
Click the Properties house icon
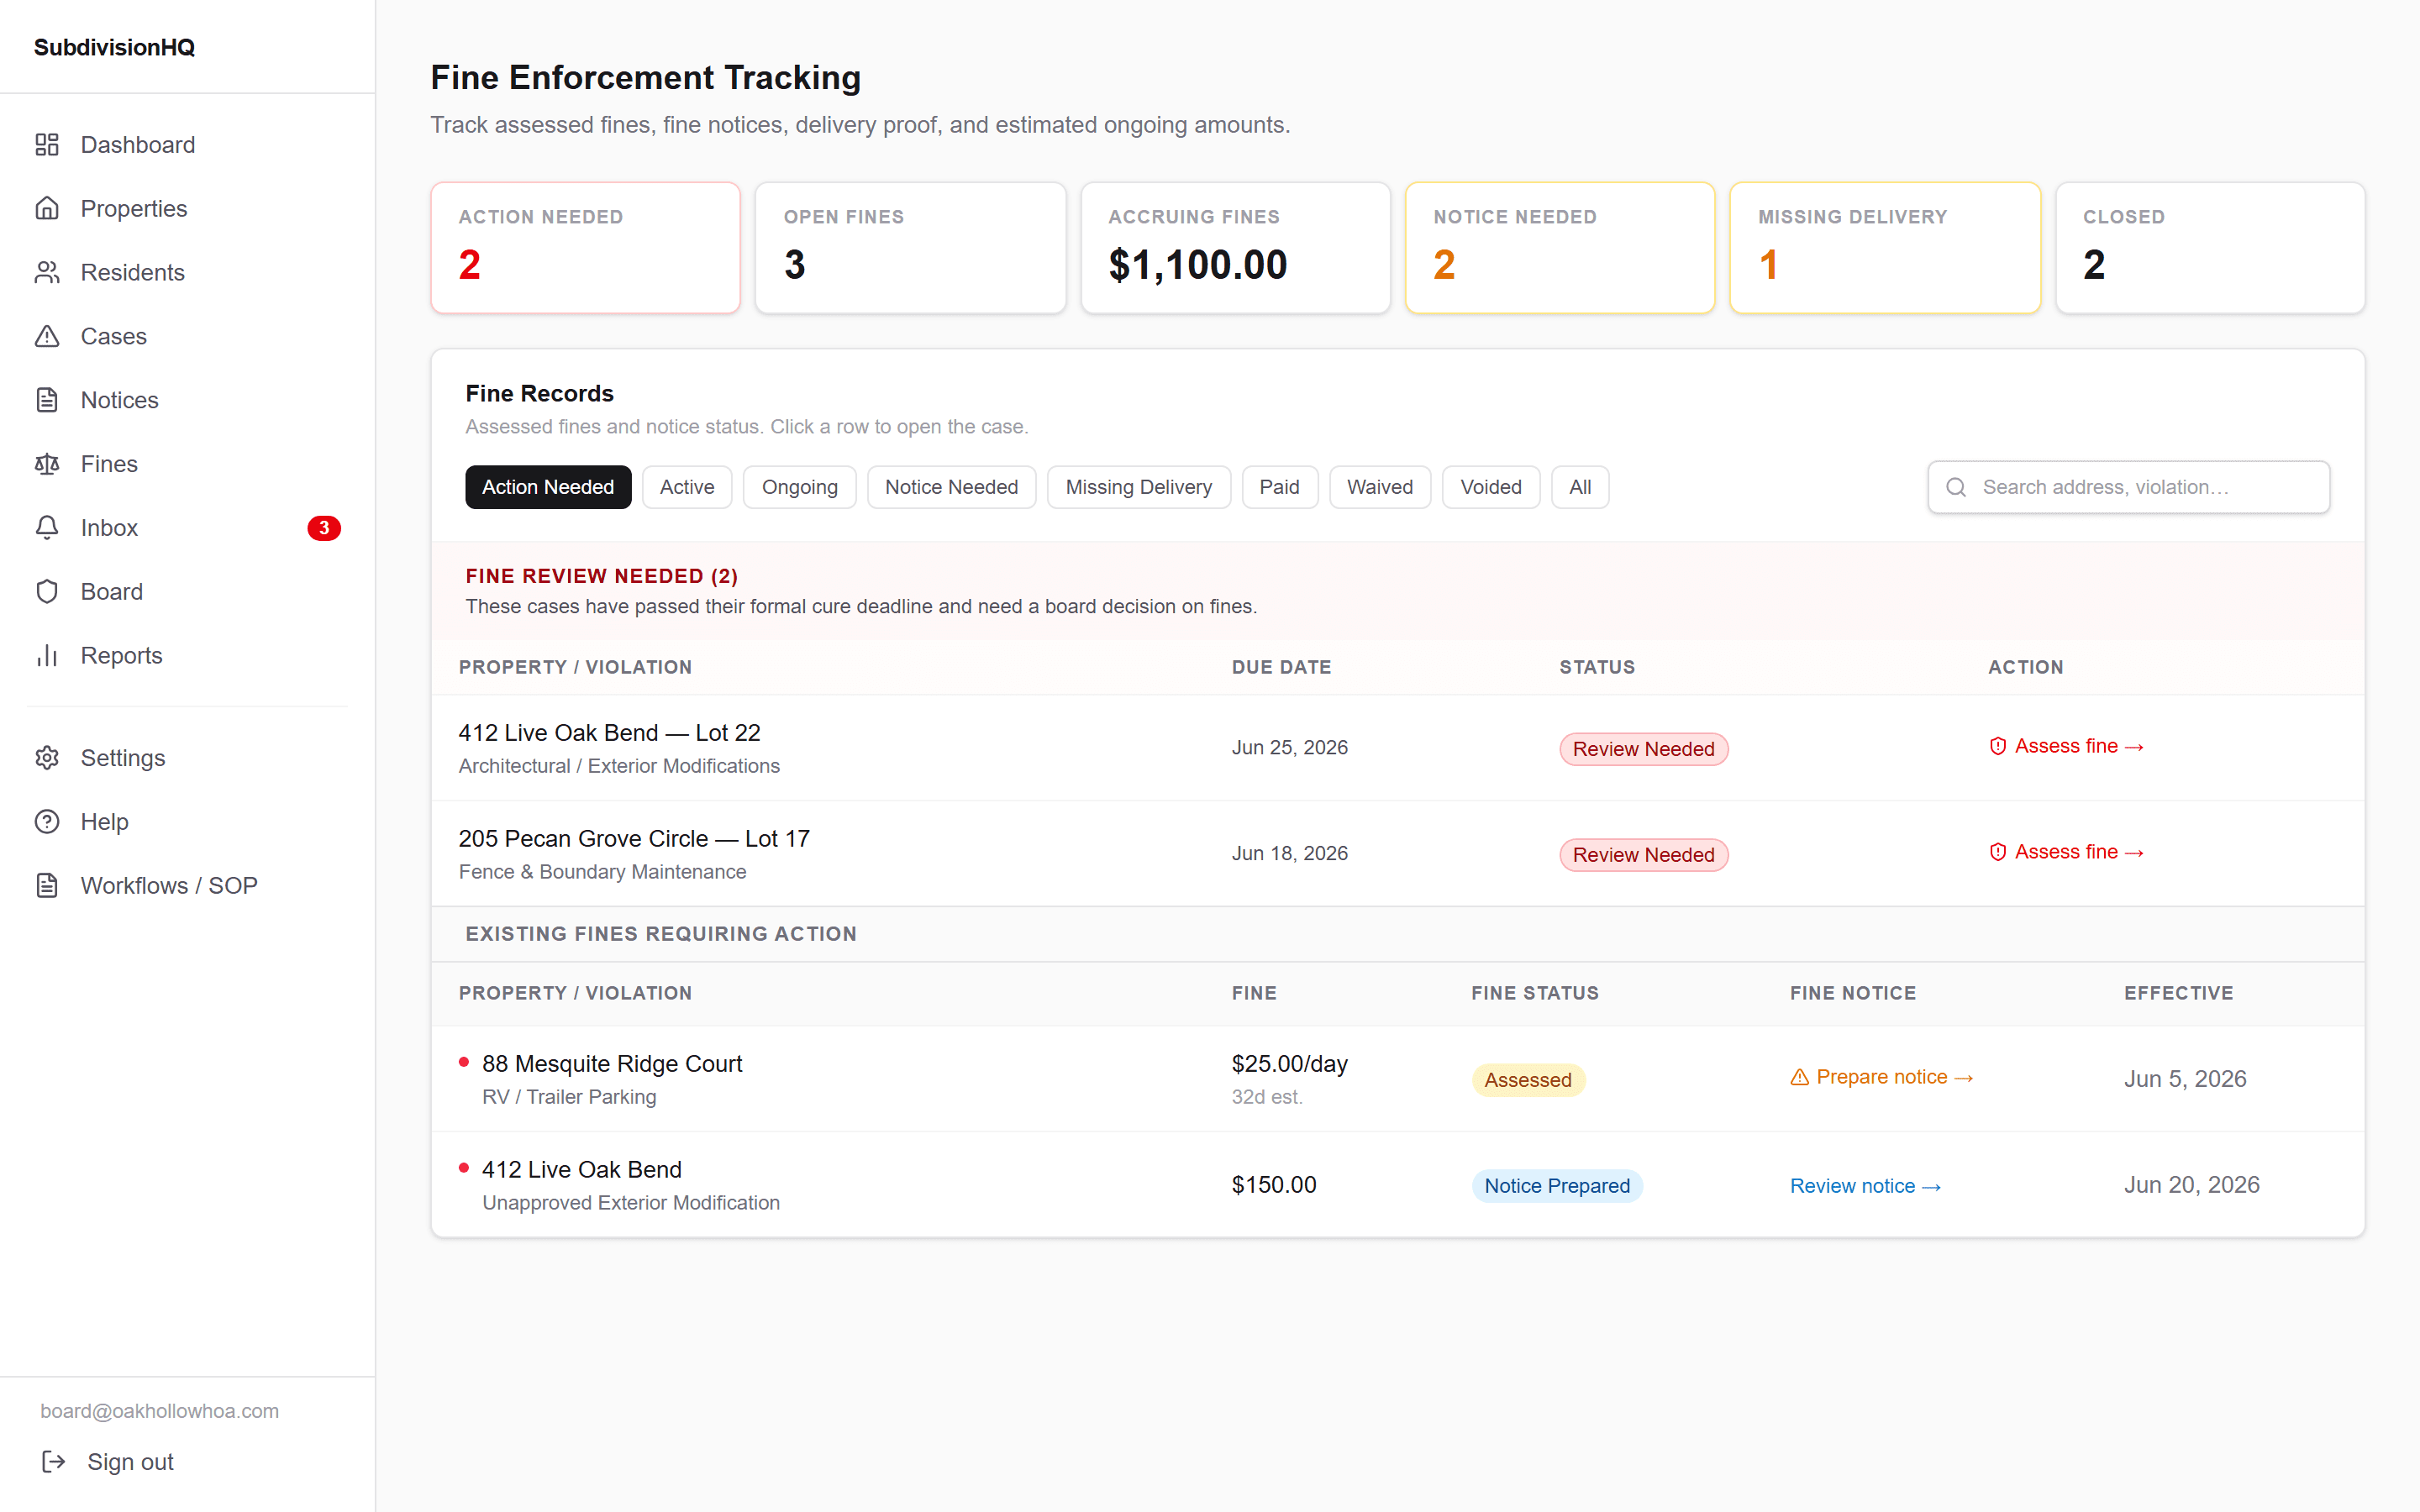(x=47, y=208)
